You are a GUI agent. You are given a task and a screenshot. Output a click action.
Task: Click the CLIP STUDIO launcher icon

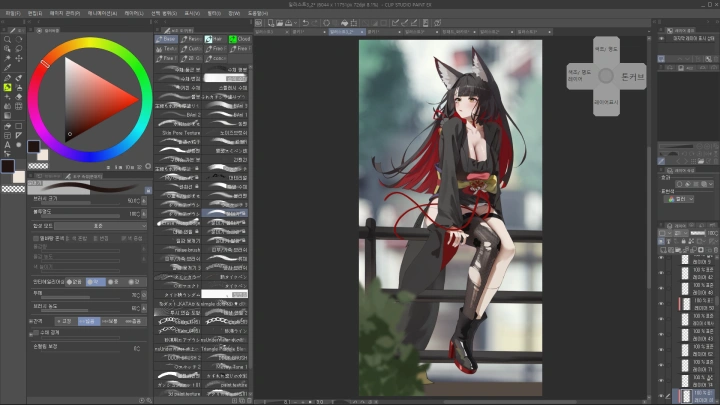(x=259, y=22)
